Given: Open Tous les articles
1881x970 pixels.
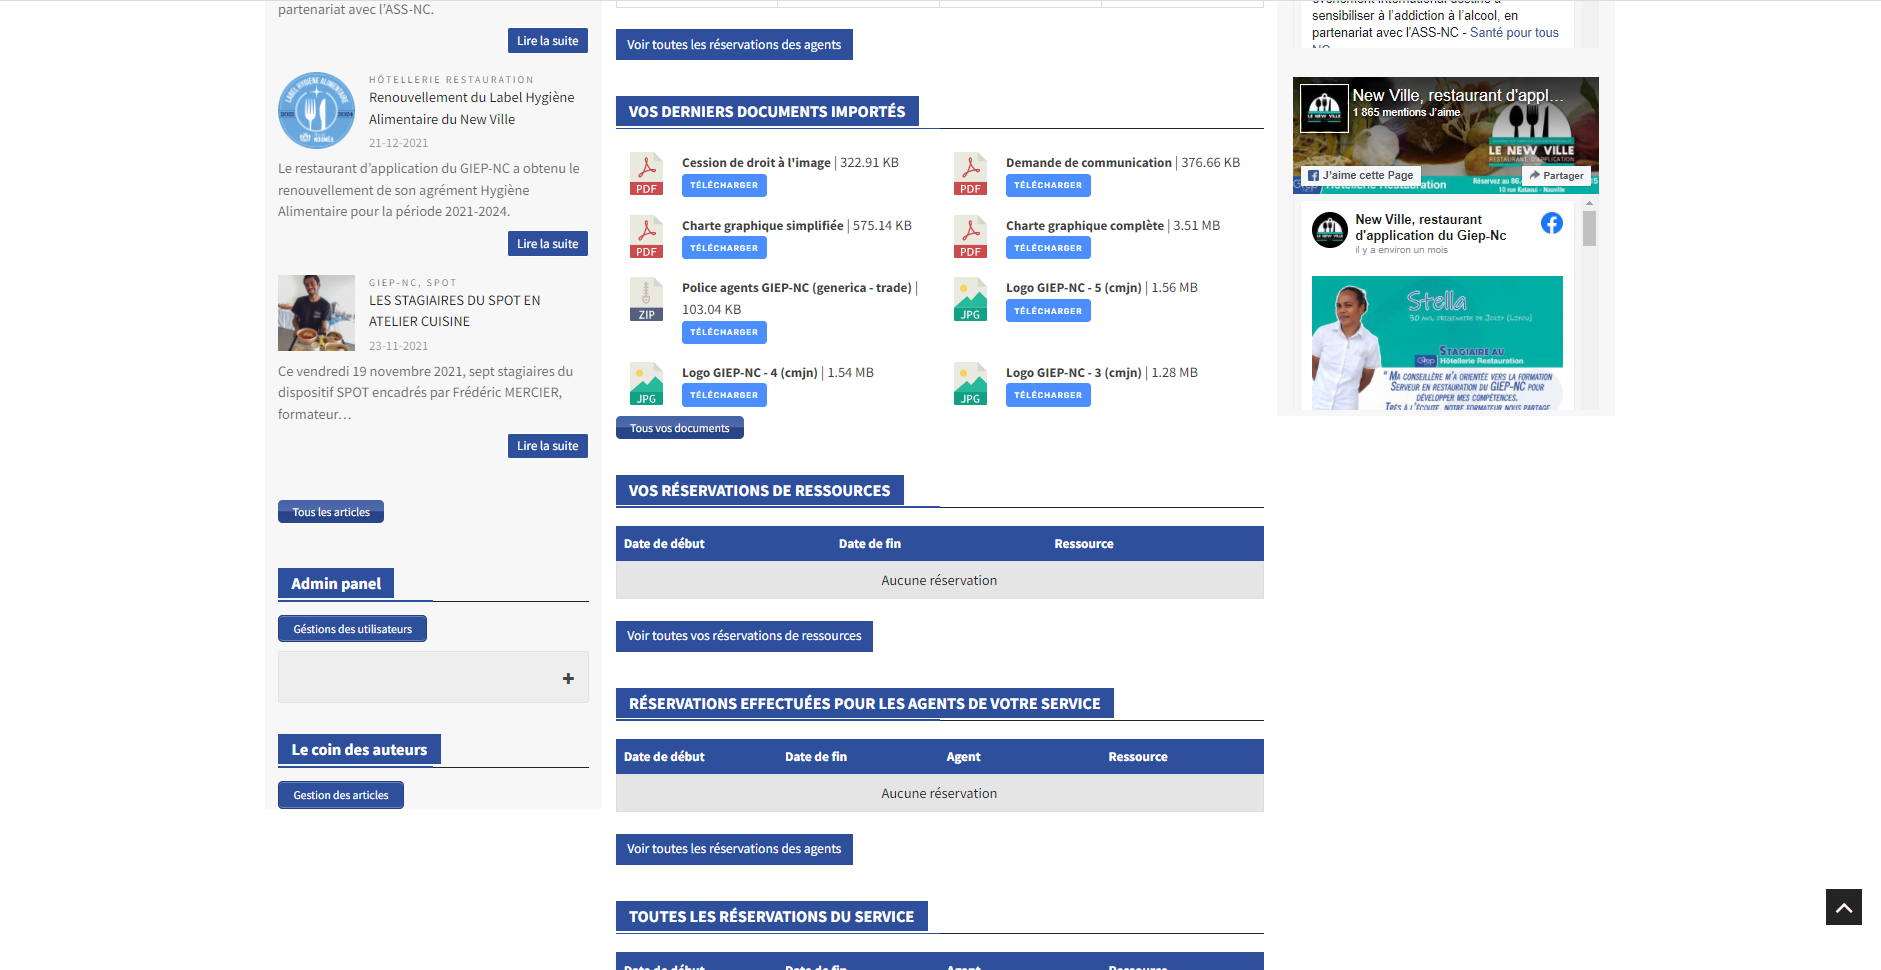Looking at the screenshot, I should 331,512.
